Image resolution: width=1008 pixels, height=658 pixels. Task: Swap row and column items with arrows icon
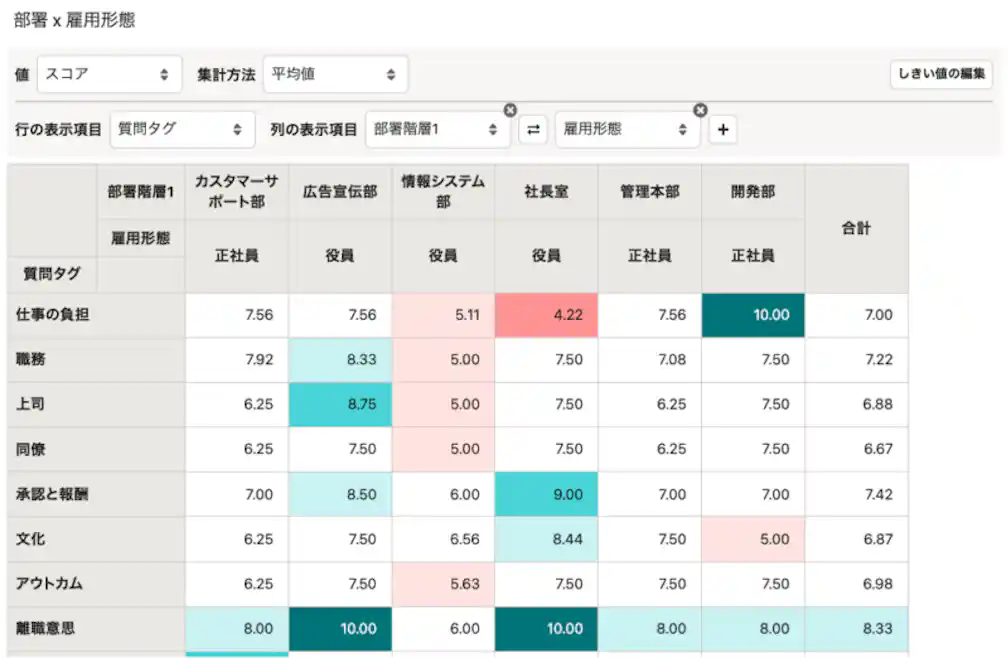coord(533,130)
